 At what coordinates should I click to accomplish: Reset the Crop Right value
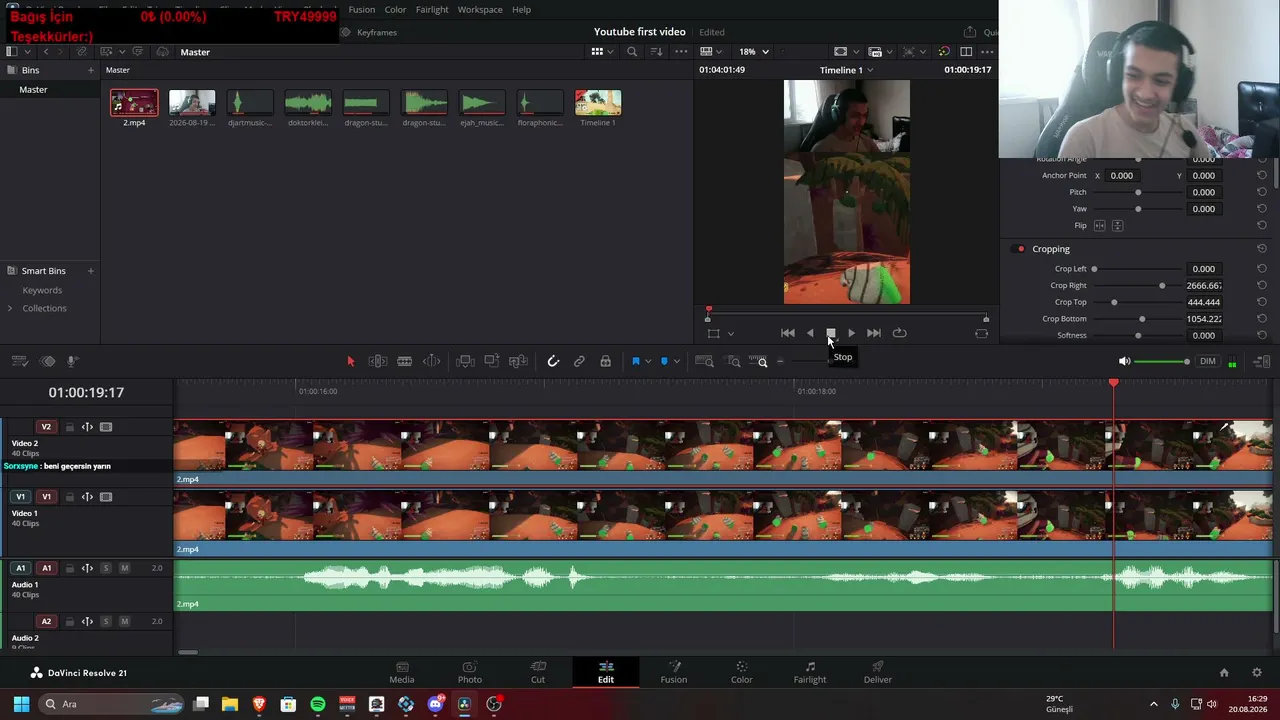click(1262, 286)
